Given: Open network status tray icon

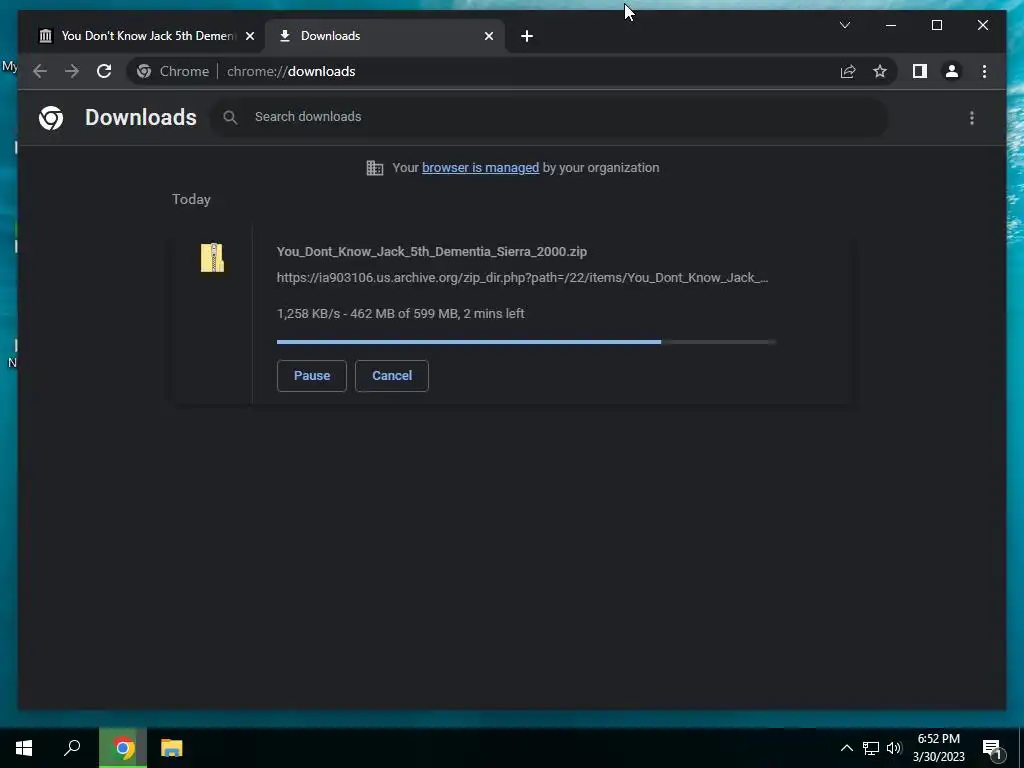Looking at the screenshot, I should click(x=871, y=748).
